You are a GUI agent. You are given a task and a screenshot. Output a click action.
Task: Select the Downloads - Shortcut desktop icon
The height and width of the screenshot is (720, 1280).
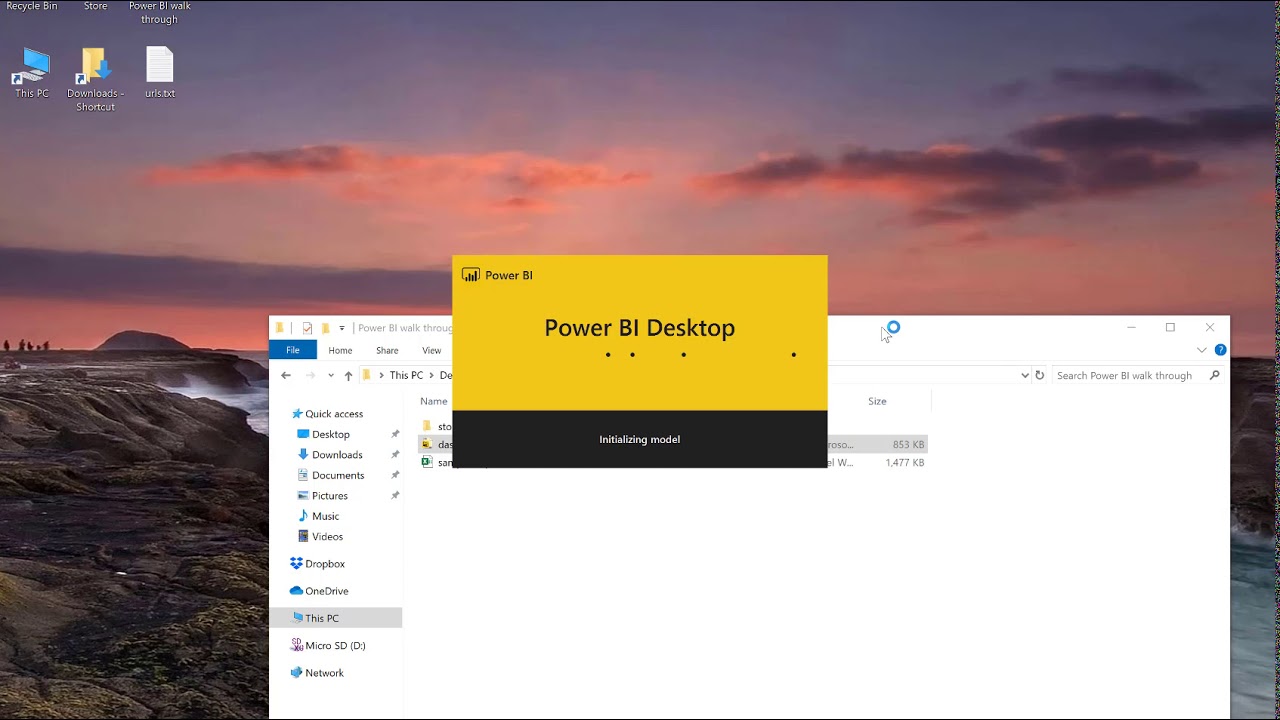point(95,79)
